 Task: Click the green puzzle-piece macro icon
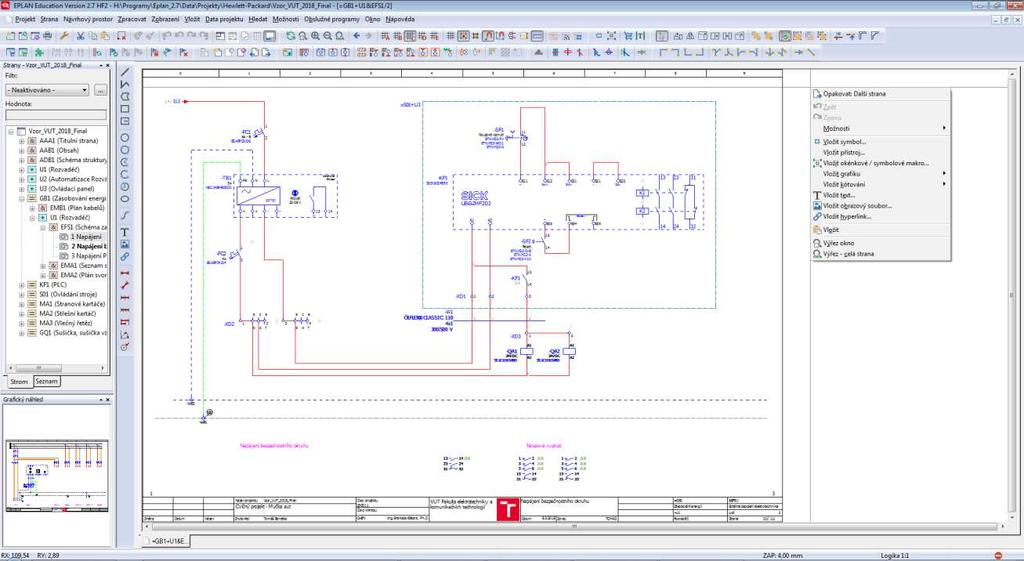pyautogui.click(x=39, y=52)
